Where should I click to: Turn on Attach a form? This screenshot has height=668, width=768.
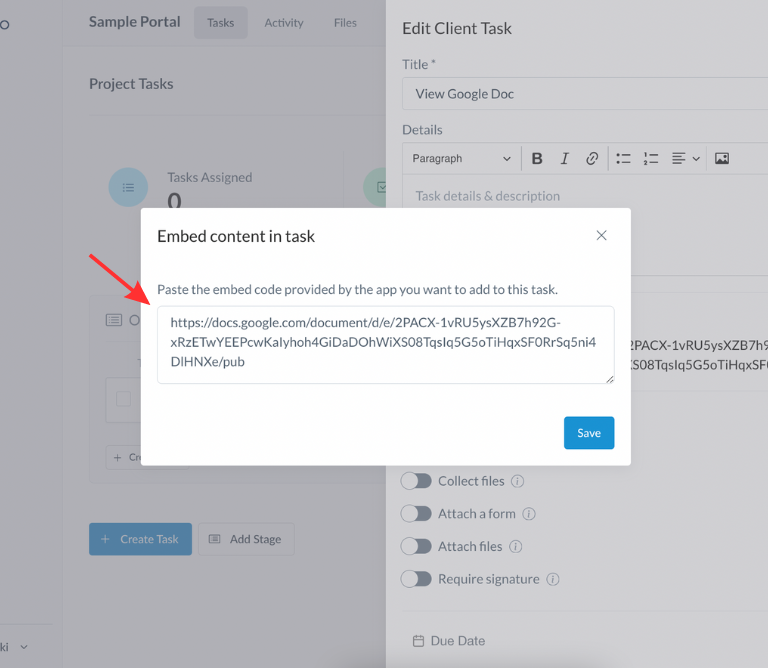pyautogui.click(x=416, y=514)
